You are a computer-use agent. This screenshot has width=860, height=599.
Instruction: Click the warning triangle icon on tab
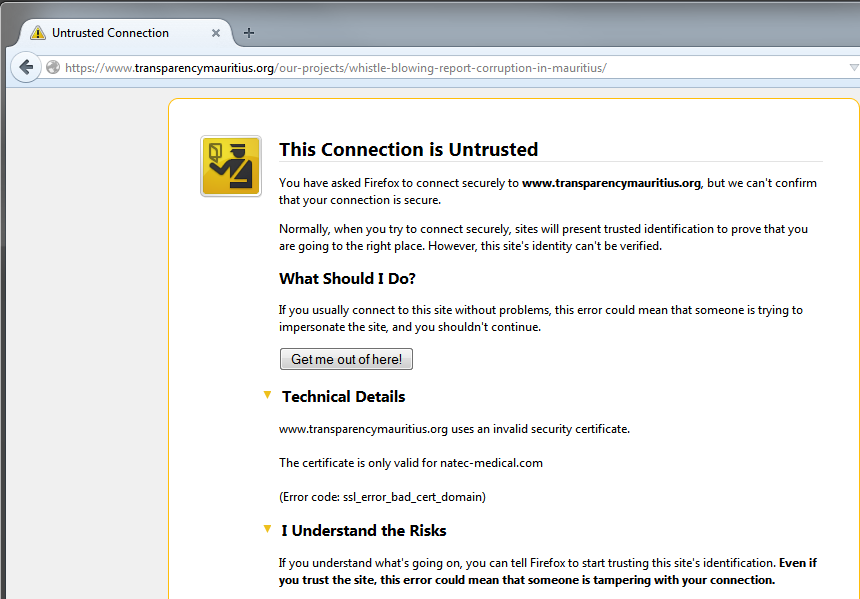38,33
